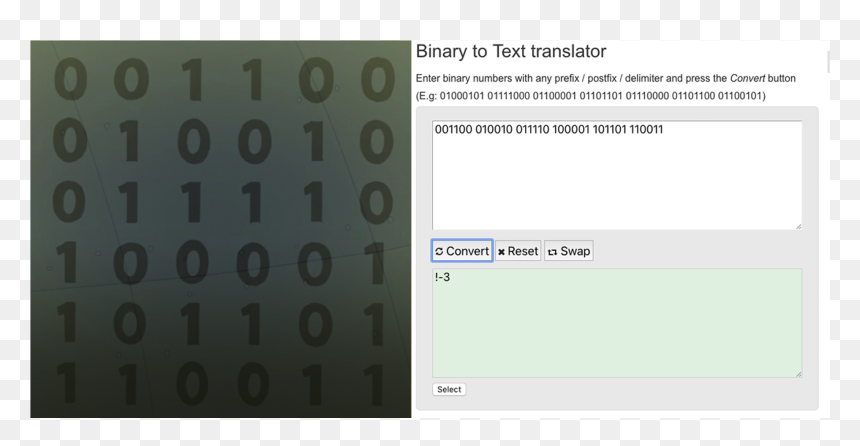Click the output text "!-3"
This screenshot has width=860, height=446.
tap(443, 277)
